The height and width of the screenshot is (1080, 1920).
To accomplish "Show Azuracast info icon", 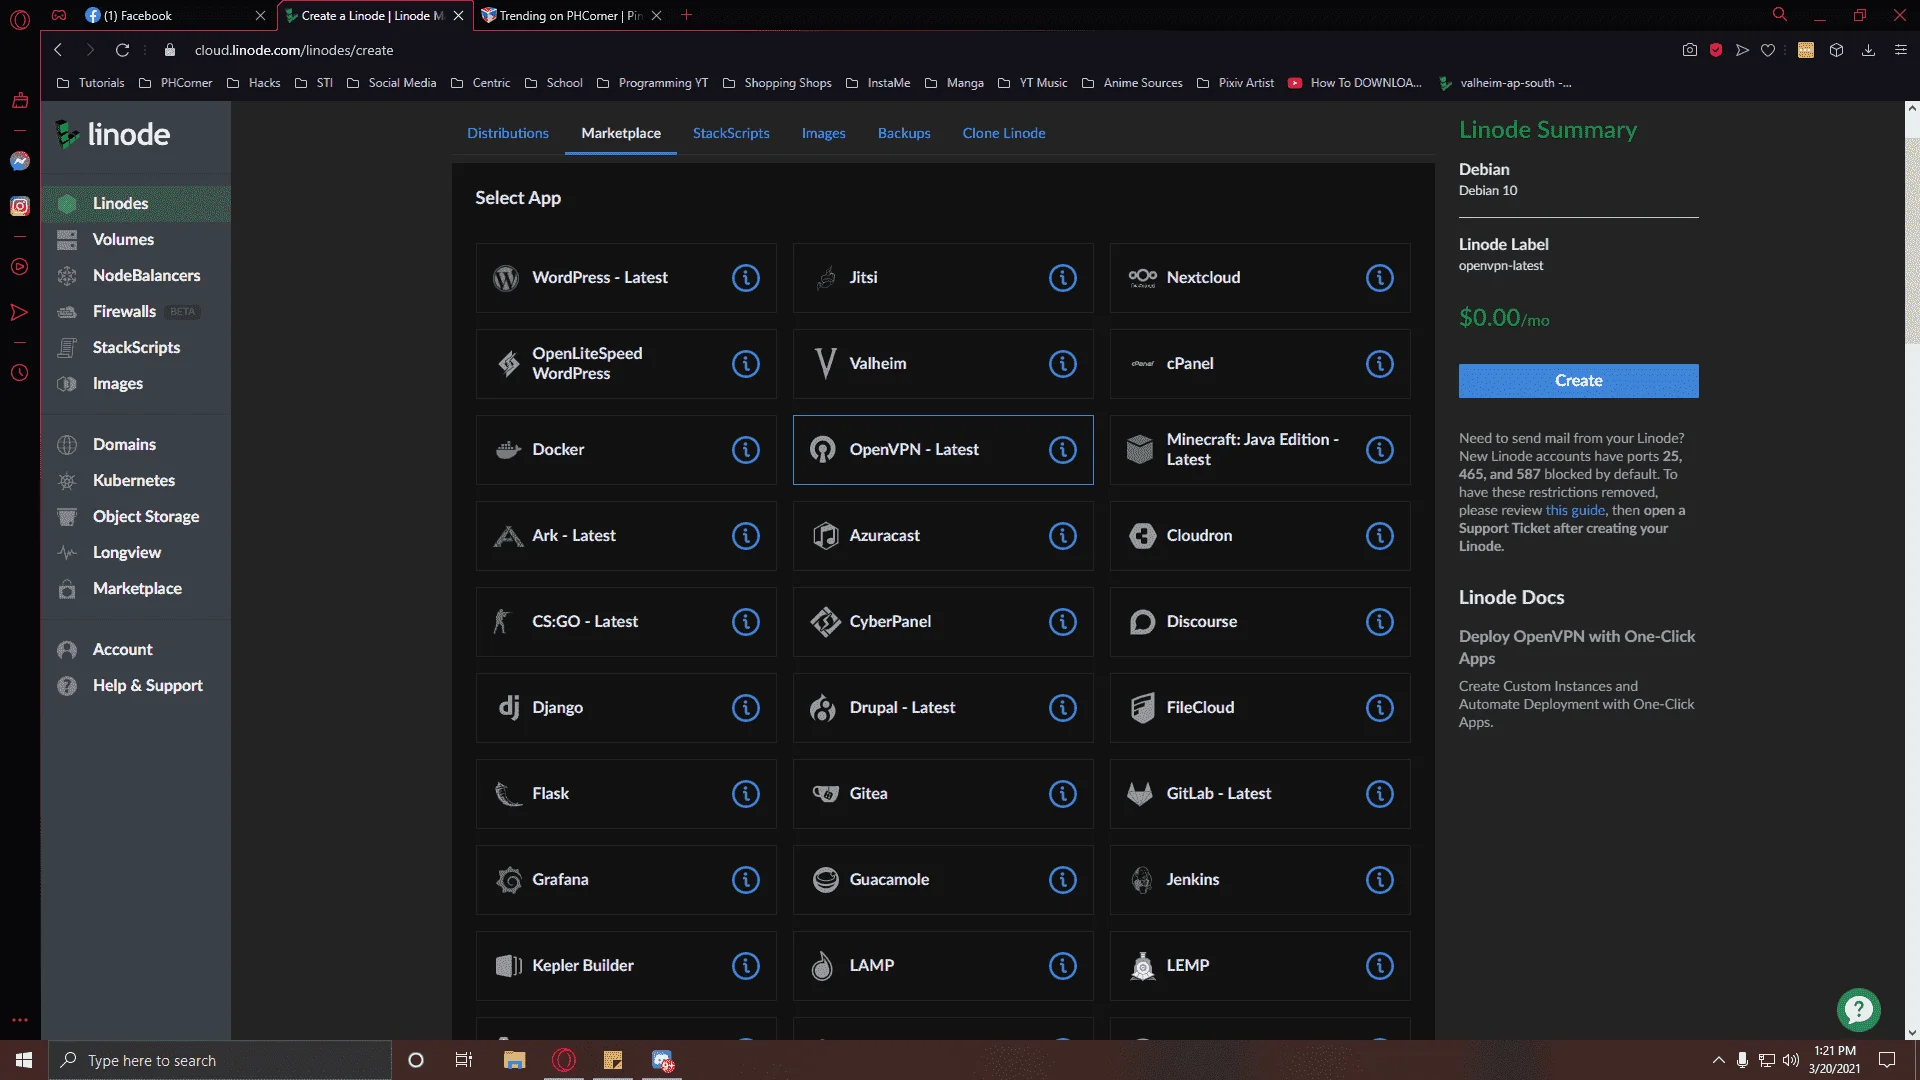I will tap(1063, 536).
